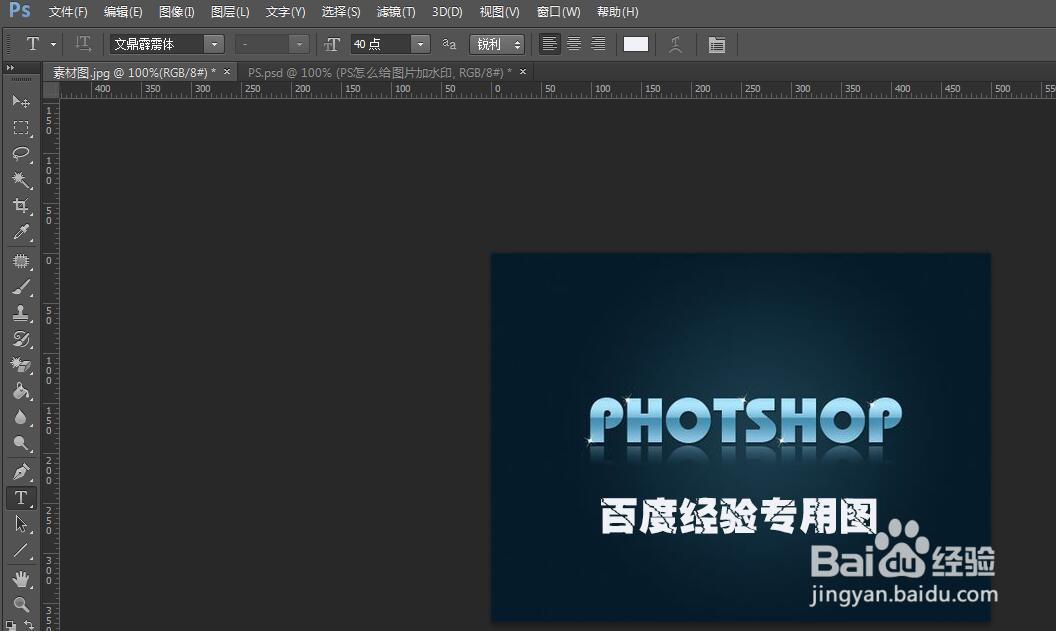Image resolution: width=1056 pixels, height=631 pixels.
Task: Open the warped text dialog
Action: pyautogui.click(x=674, y=43)
